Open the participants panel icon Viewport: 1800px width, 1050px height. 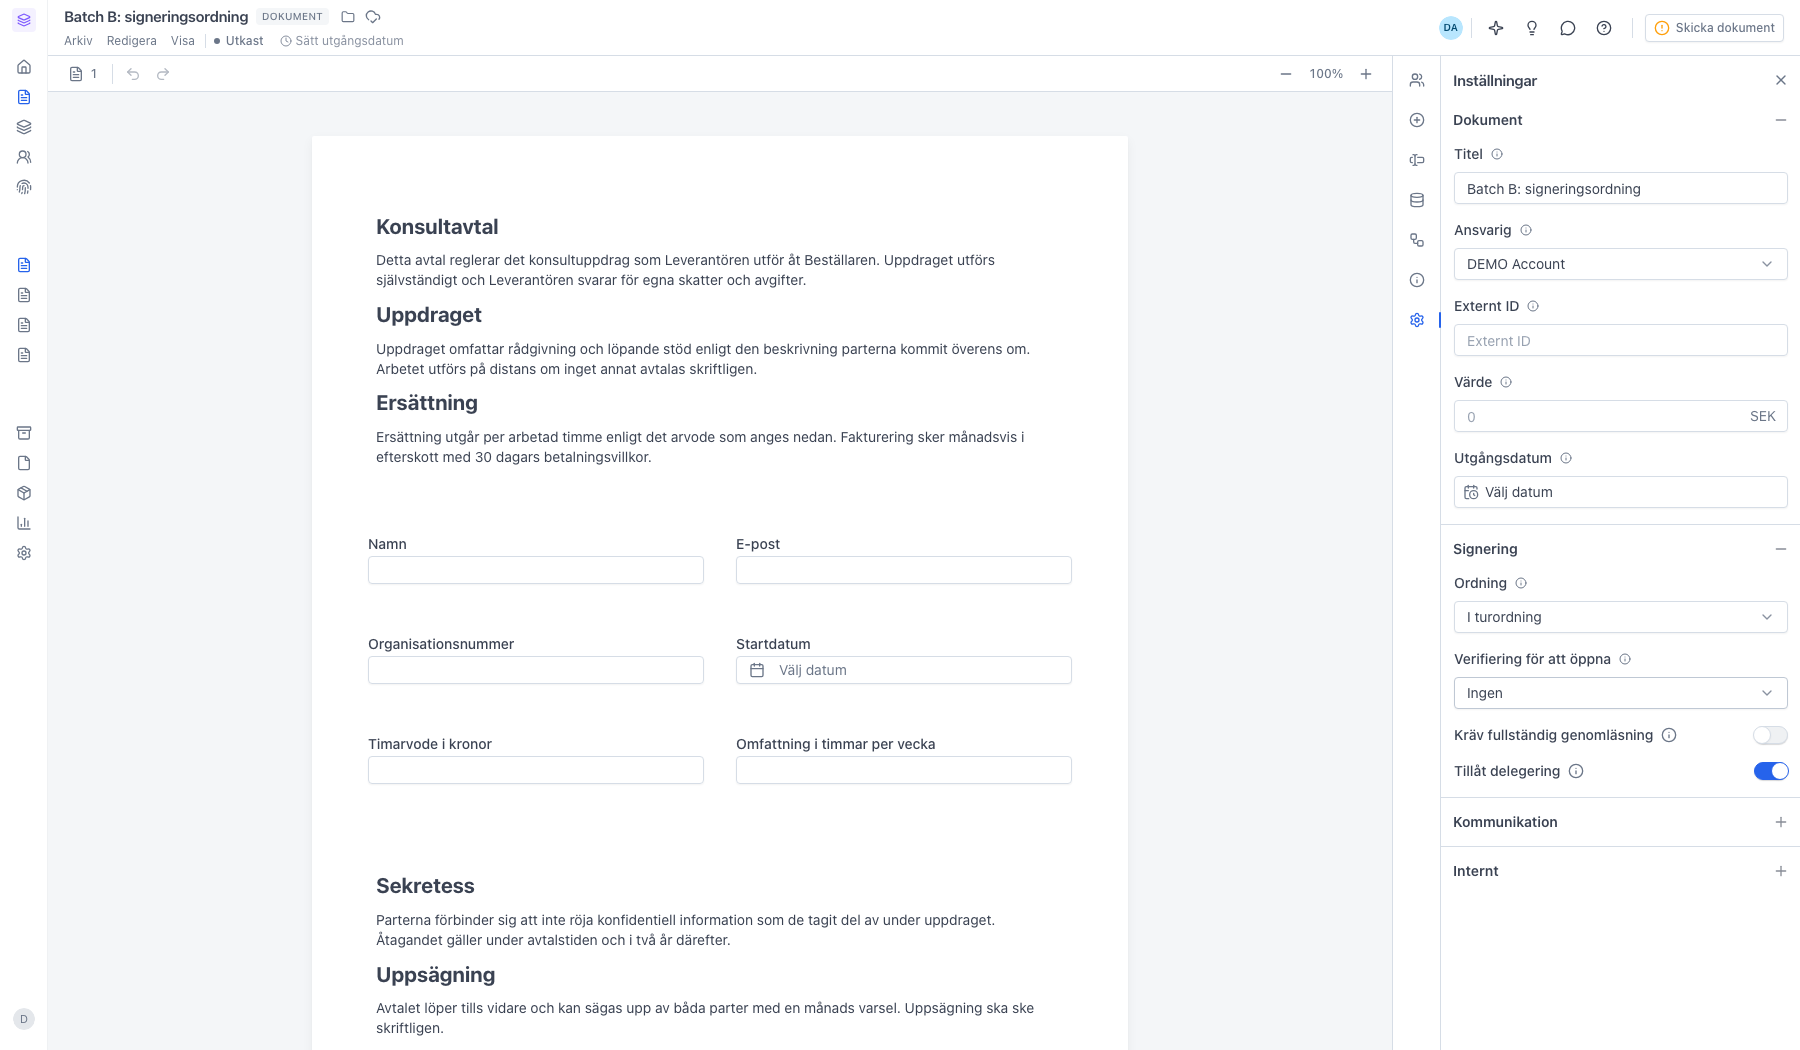(1417, 80)
